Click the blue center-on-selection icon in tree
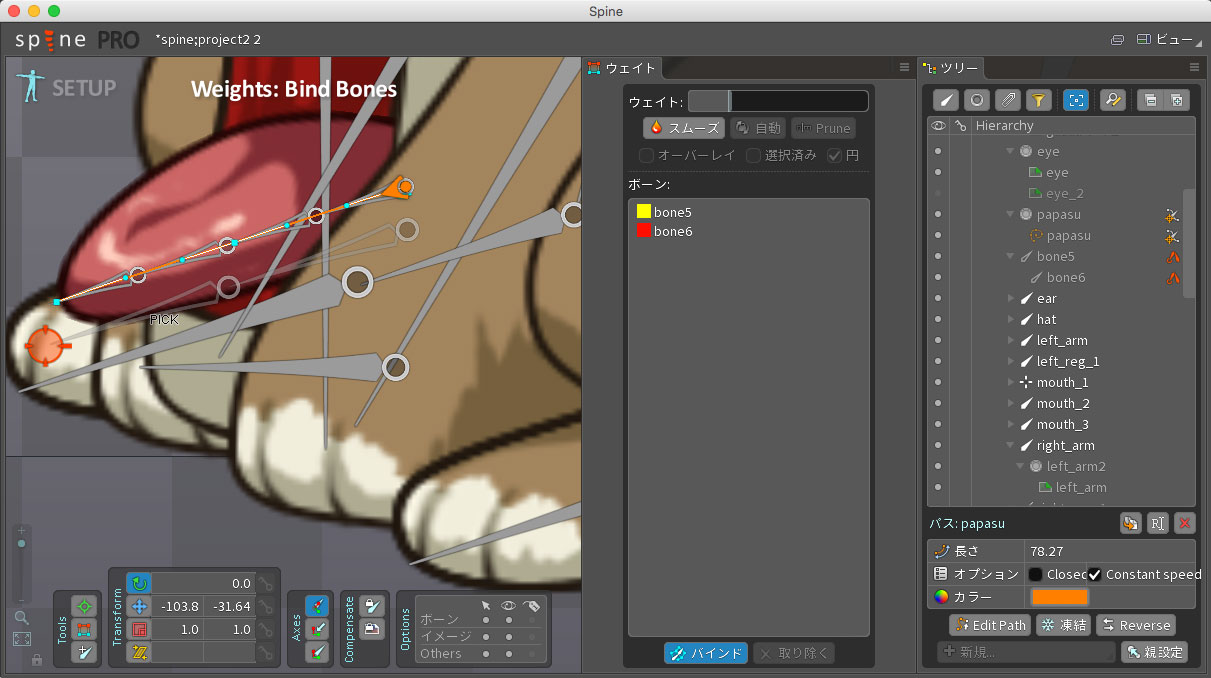The height and width of the screenshot is (678, 1211). pos(1076,100)
